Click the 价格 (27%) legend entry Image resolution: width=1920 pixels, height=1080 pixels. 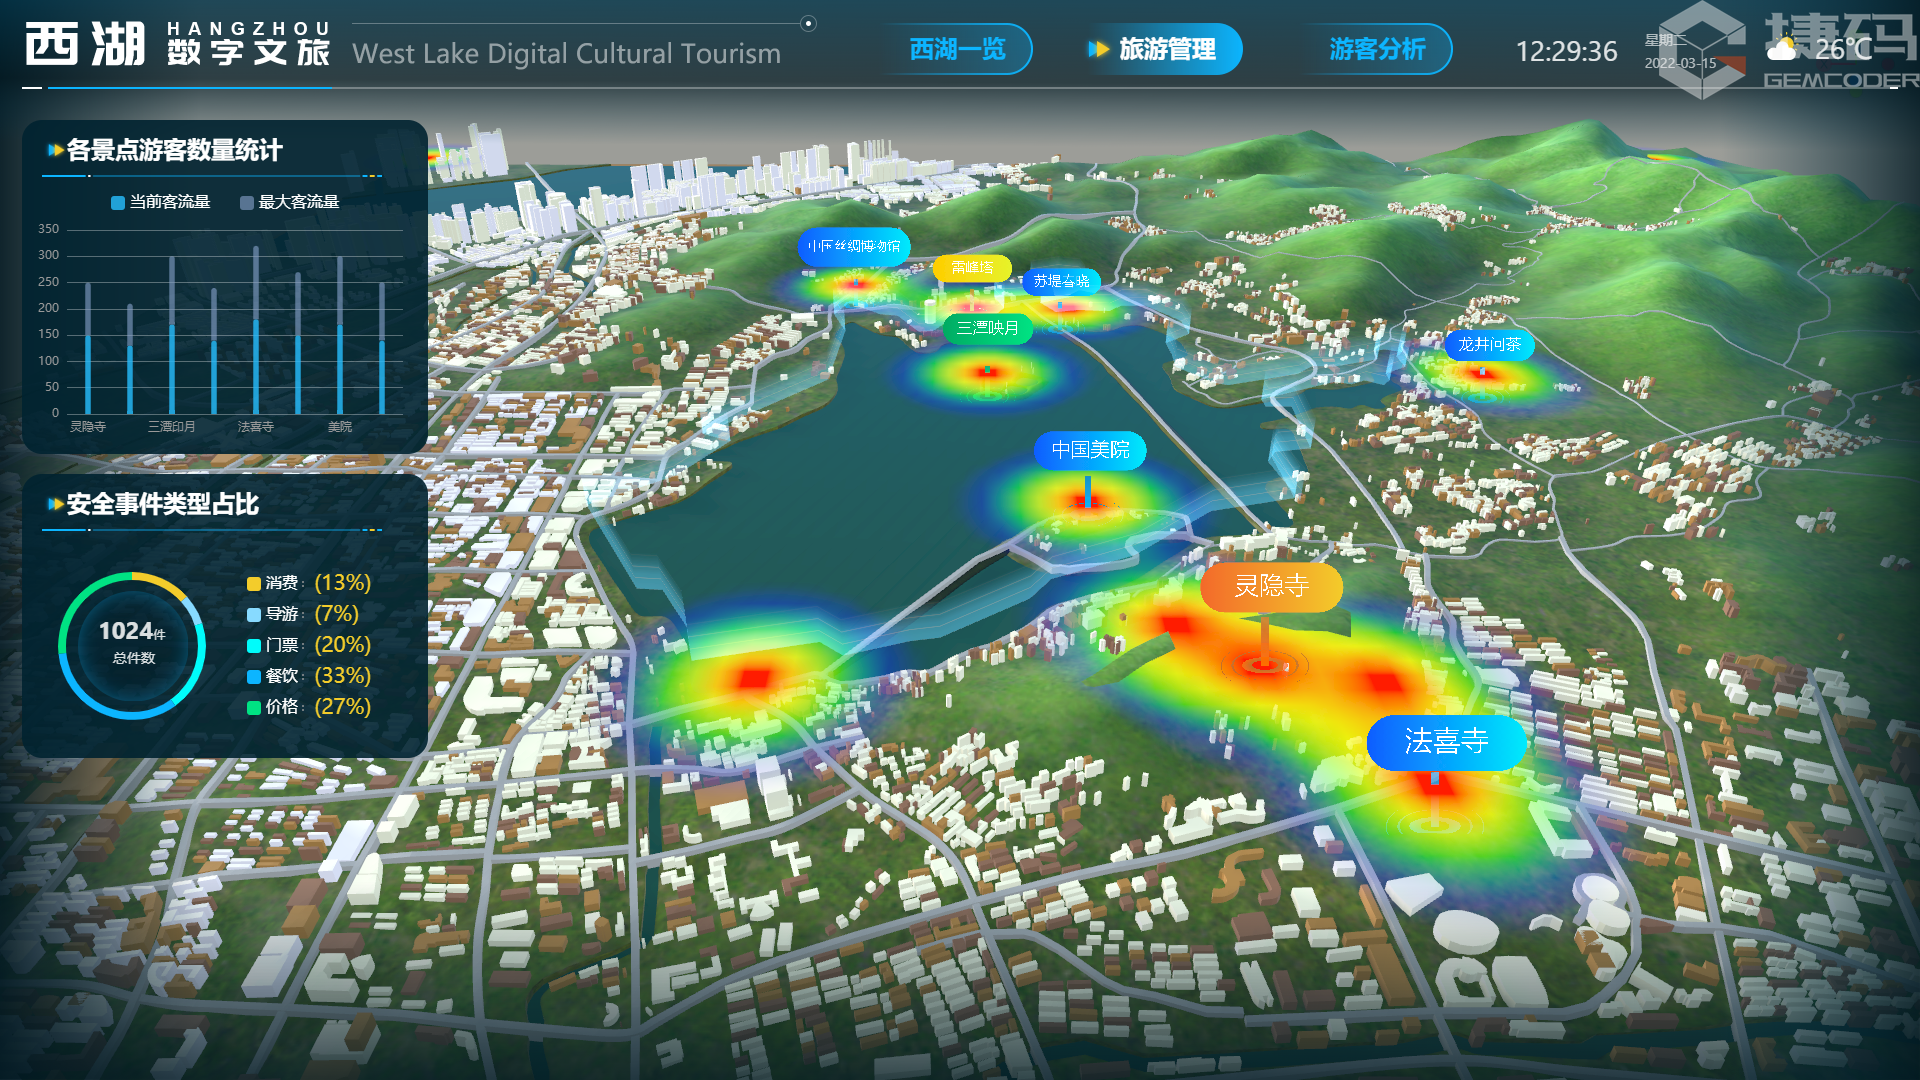(309, 707)
